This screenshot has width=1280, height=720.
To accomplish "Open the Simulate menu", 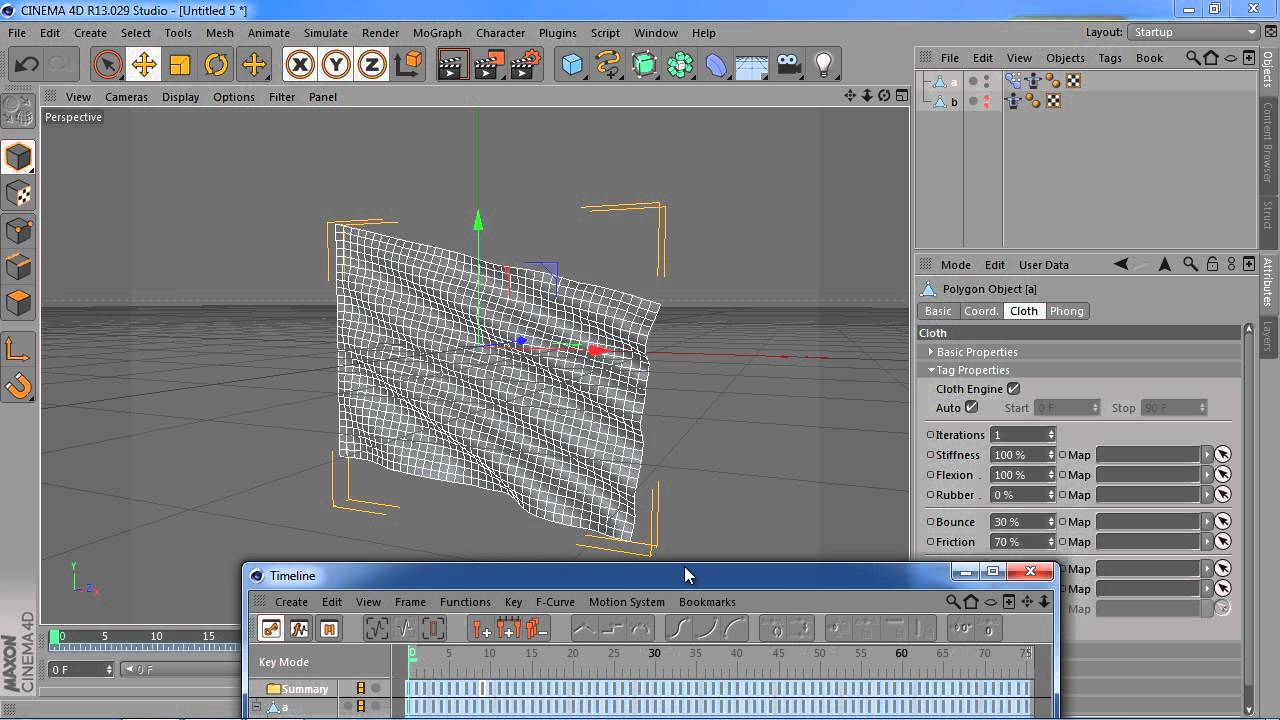I will (x=325, y=33).
